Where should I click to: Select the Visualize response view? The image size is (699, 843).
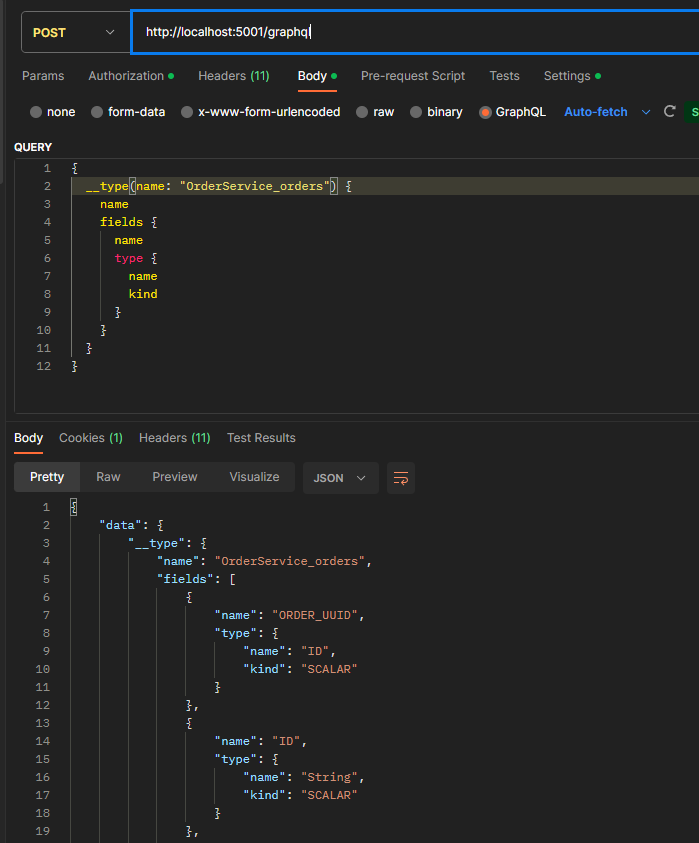(x=253, y=477)
